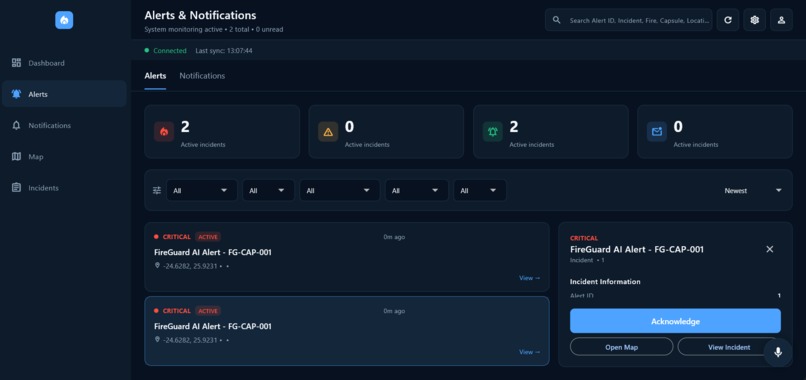Viewport: 806px width, 380px height.
Task: Click the red fire stat icon
Action: click(164, 132)
